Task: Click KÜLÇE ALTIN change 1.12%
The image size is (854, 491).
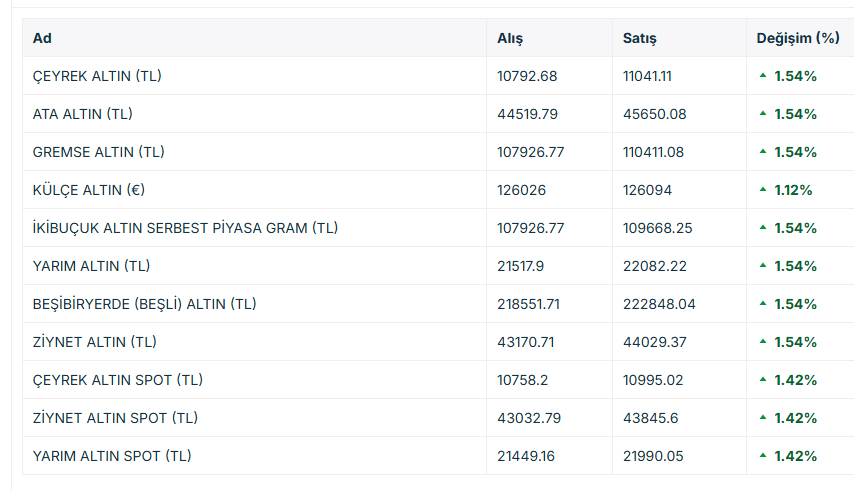Action: (793, 190)
